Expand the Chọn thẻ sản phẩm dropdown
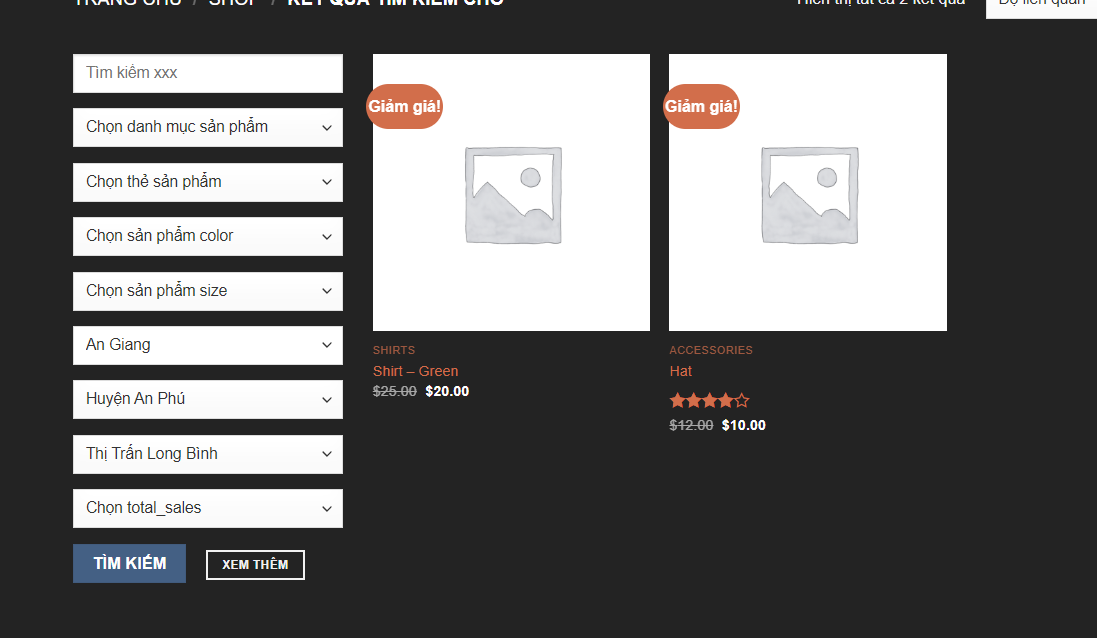This screenshot has height=638, width=1097. click(x=207, y=182)
